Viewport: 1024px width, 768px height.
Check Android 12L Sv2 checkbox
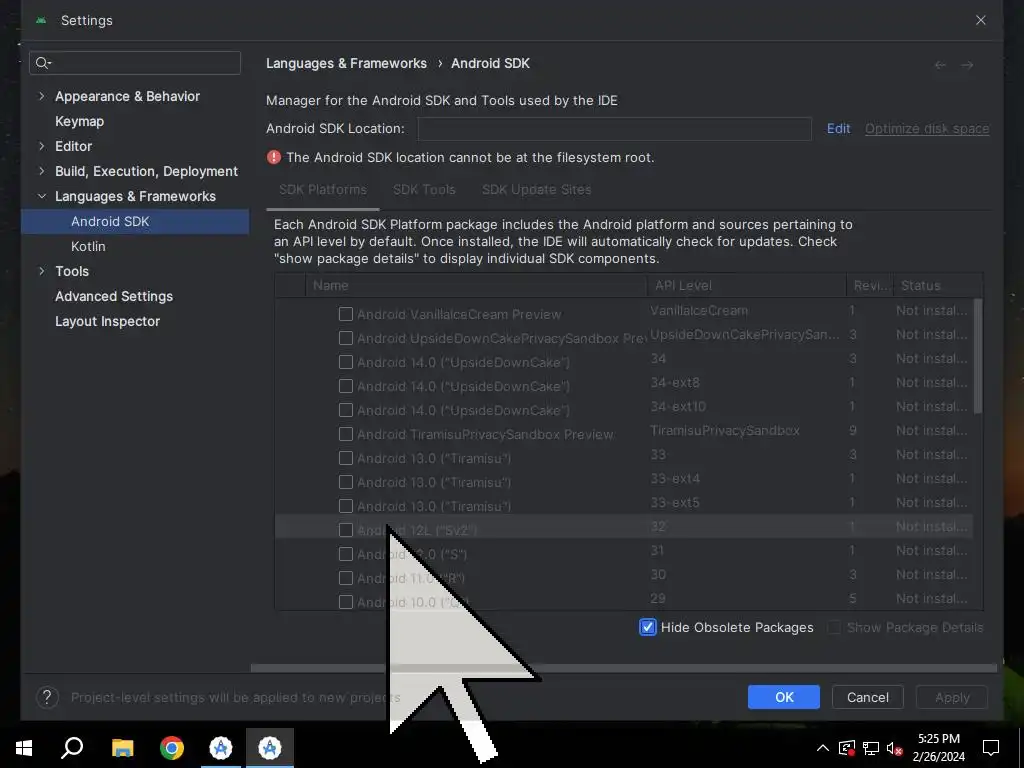tap(346, 530)
